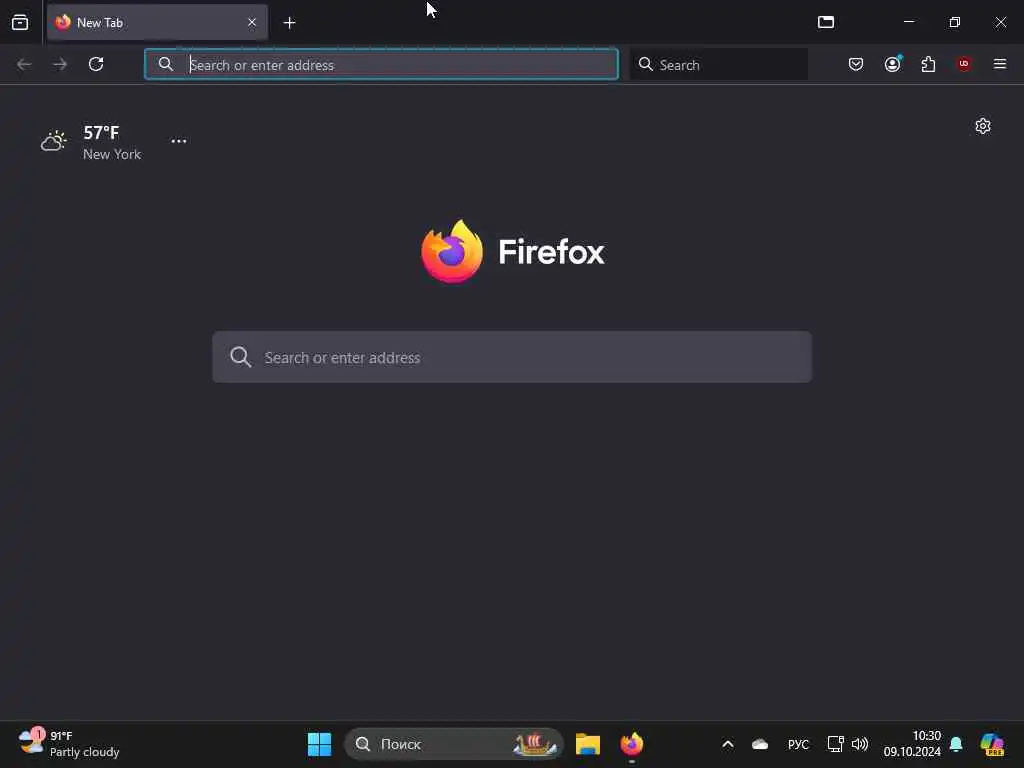This screenshot has height=768, width=1024.
Task: Close the New Tab tab
Action: point(251,22)
